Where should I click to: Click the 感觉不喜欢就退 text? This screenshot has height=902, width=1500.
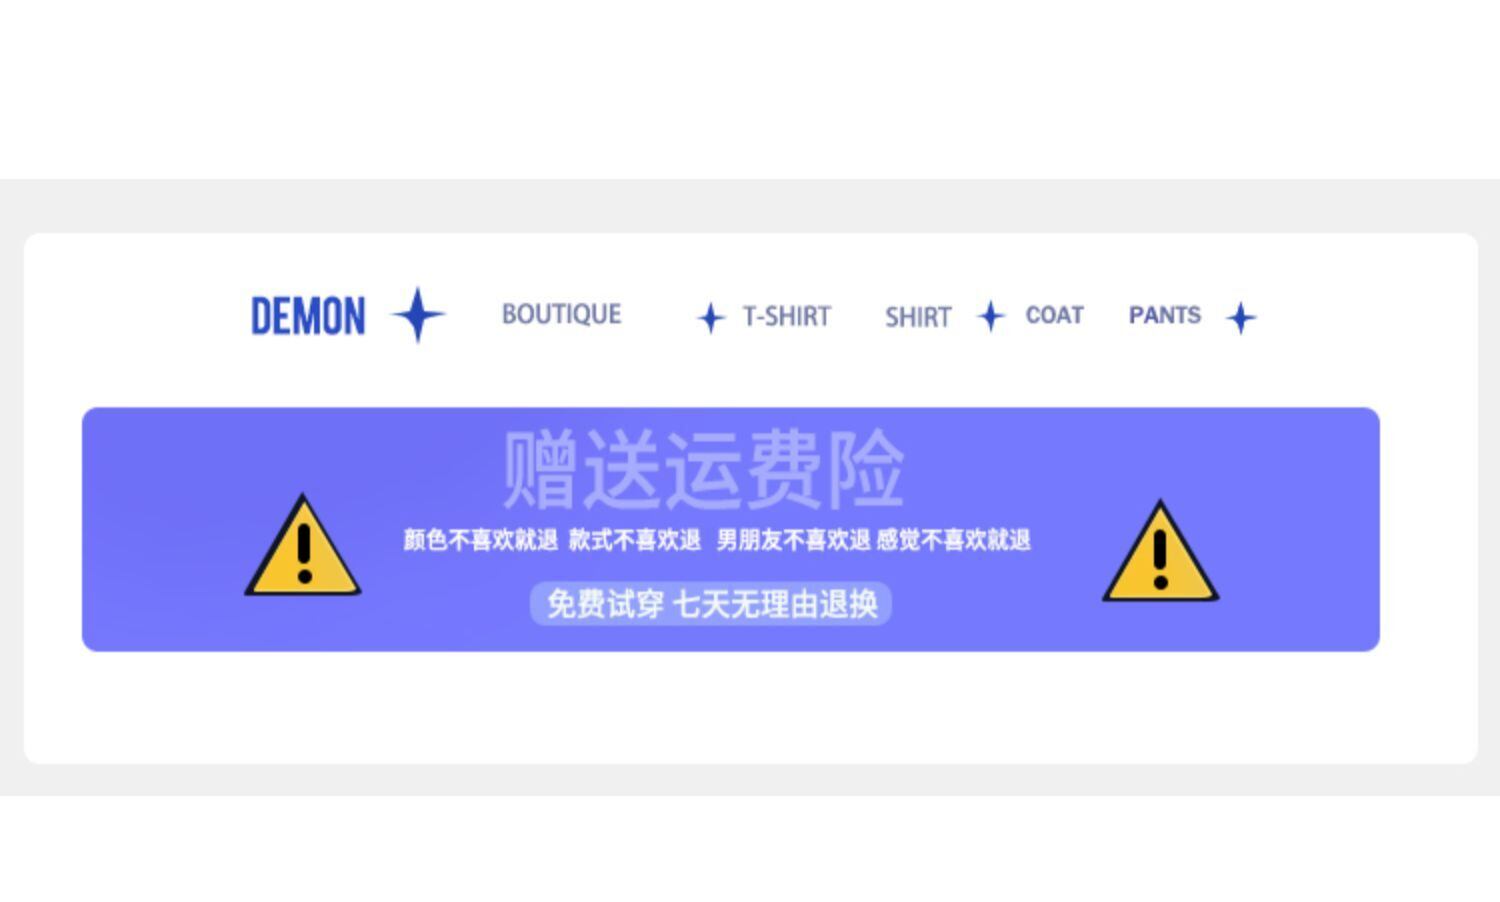(x=953, y=540)
